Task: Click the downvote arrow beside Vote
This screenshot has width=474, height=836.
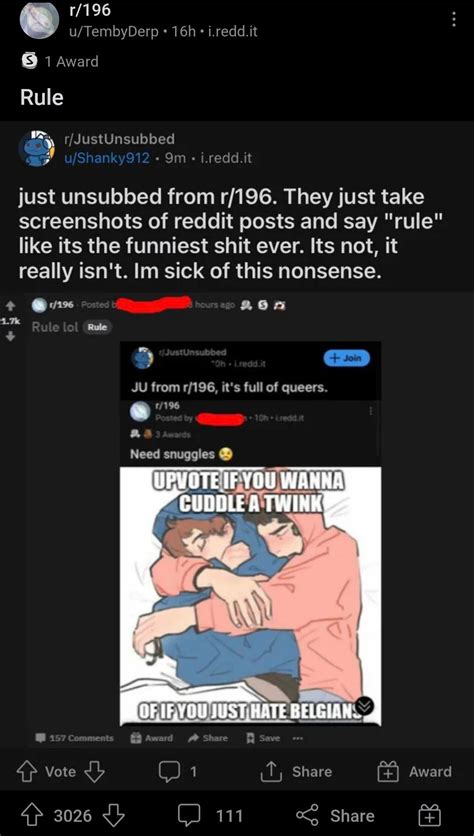Action: tap(94, 771)
